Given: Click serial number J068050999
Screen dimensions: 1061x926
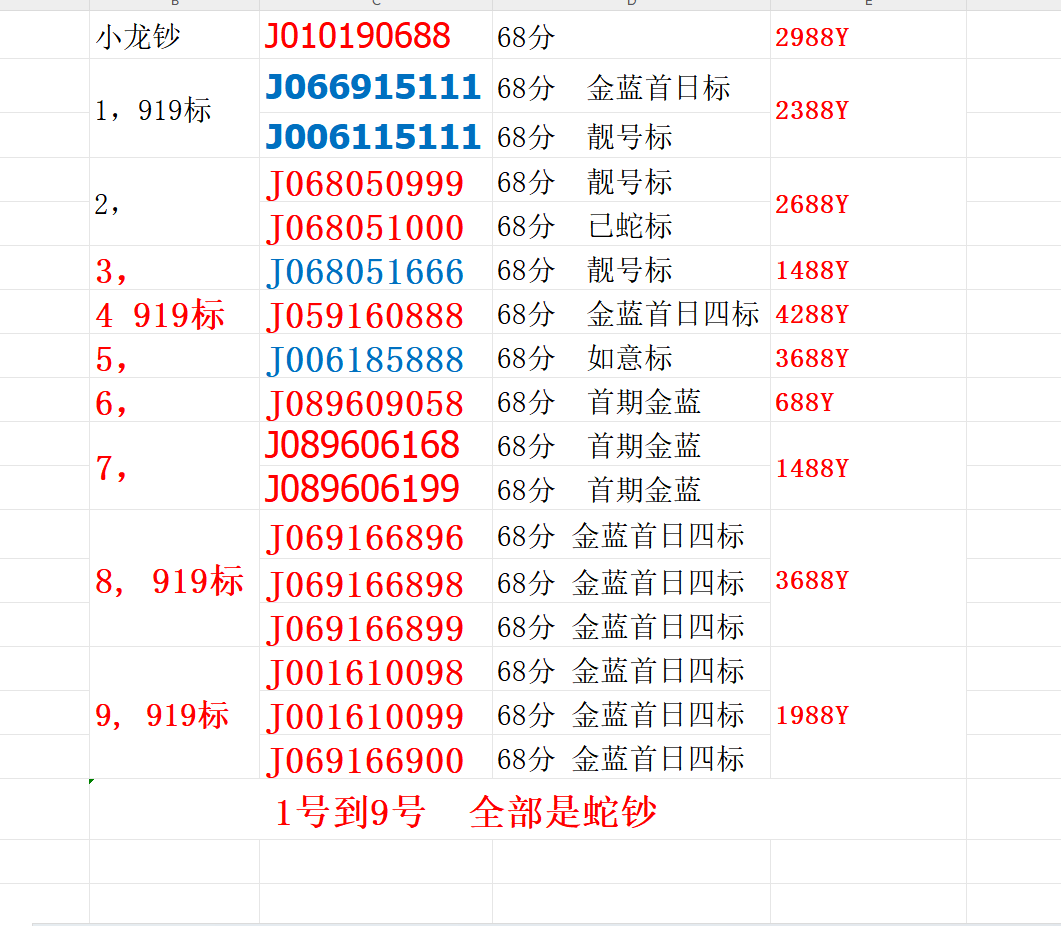Looking at the screenshot, I should (x=364, y=183).
